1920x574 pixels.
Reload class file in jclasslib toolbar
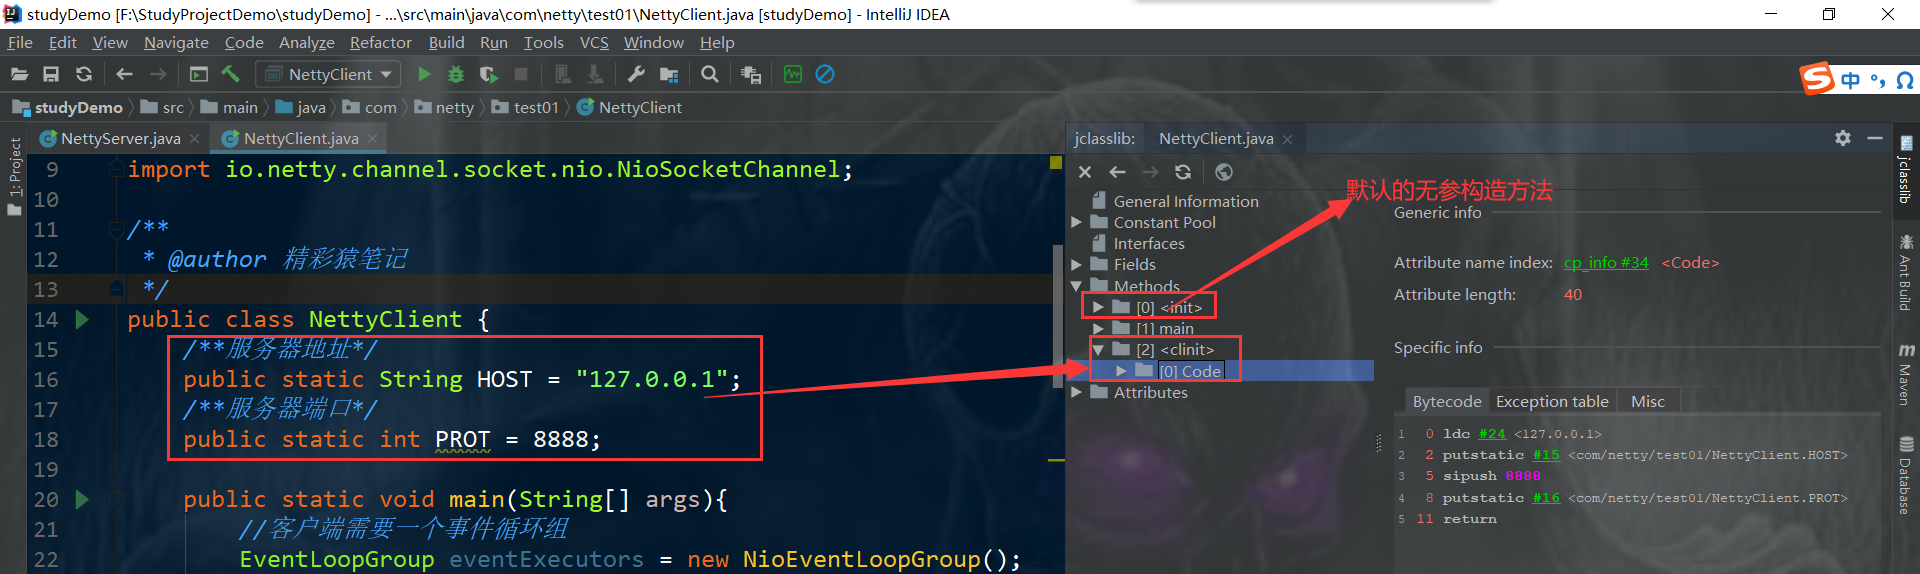click(1183, 172)
